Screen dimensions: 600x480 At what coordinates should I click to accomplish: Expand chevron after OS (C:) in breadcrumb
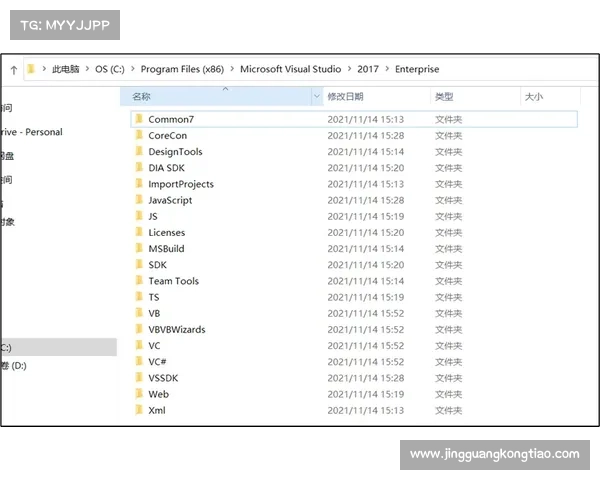pyautogui.click(x=133, y=69)
